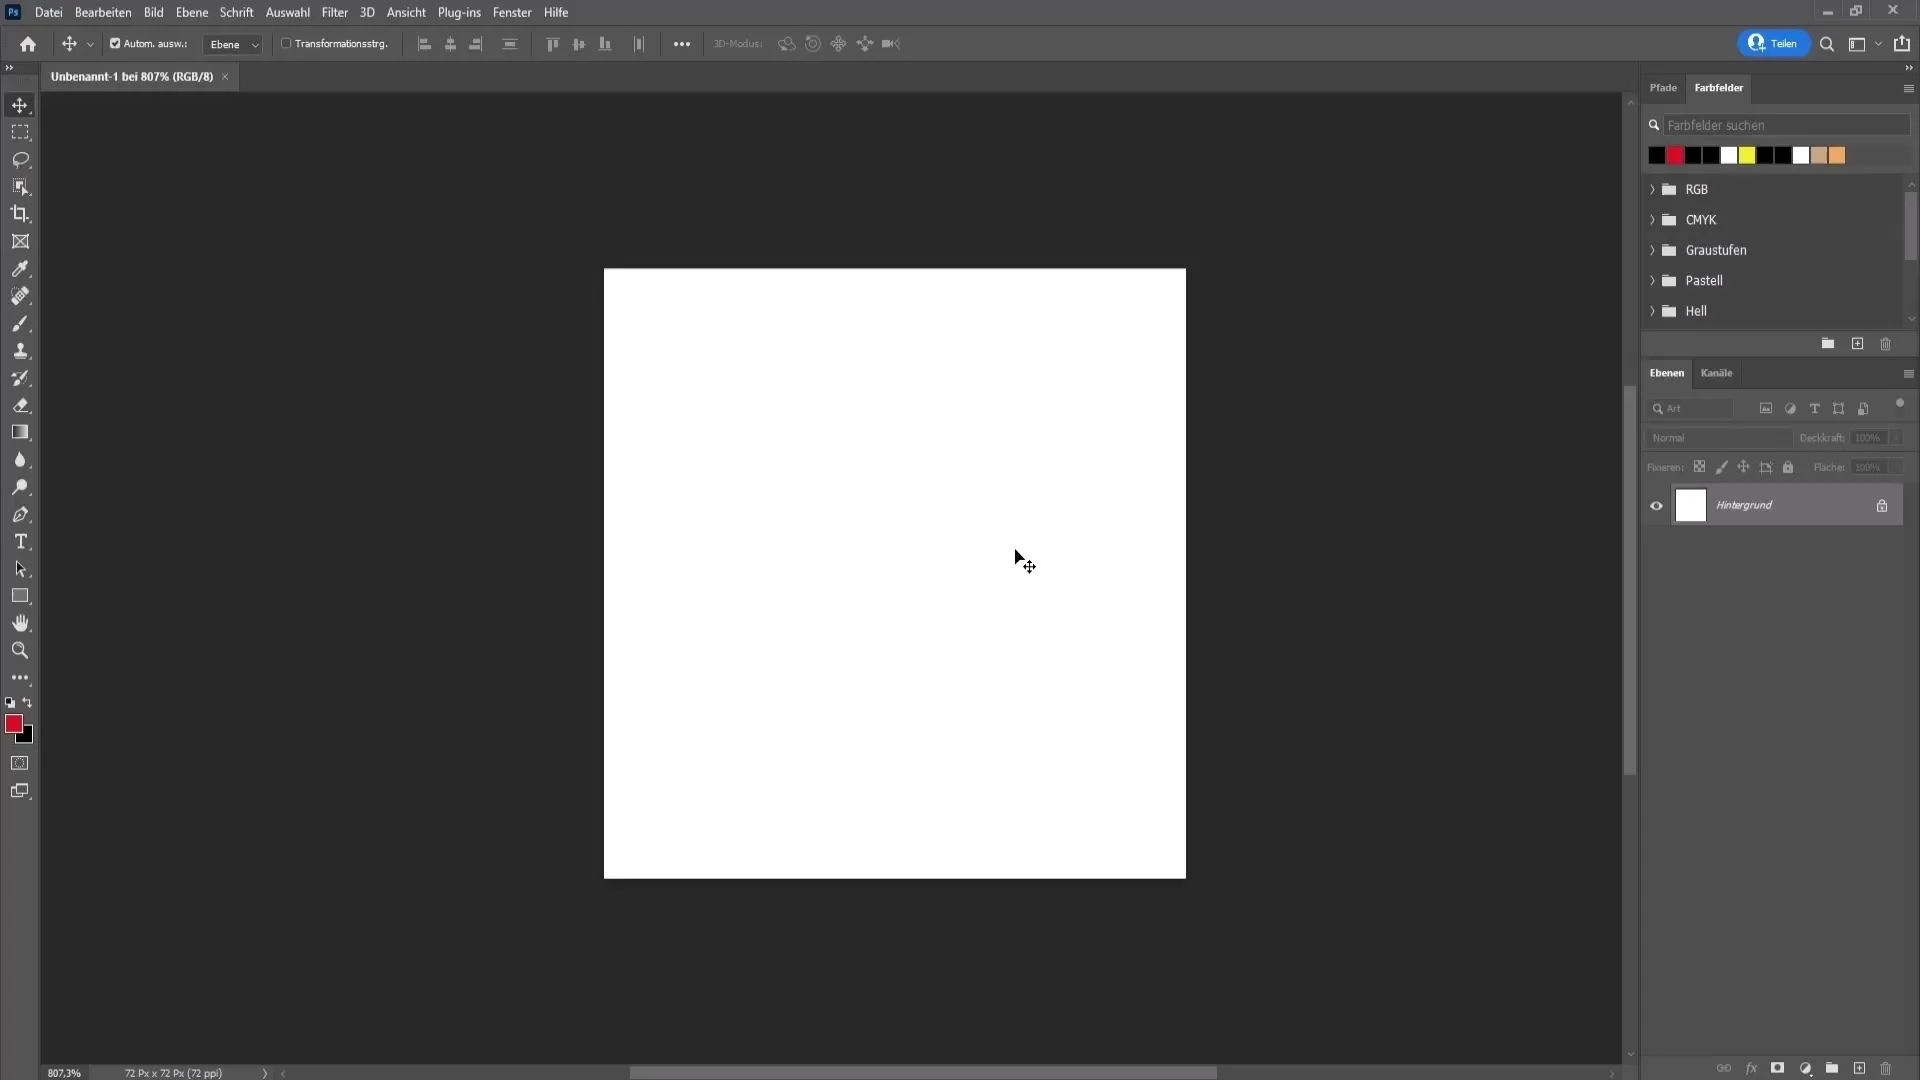The width and height of the screenshot is (1920, 1080).
Task: Open the Ebene auto-select dropdown
Action: (233, 45)
